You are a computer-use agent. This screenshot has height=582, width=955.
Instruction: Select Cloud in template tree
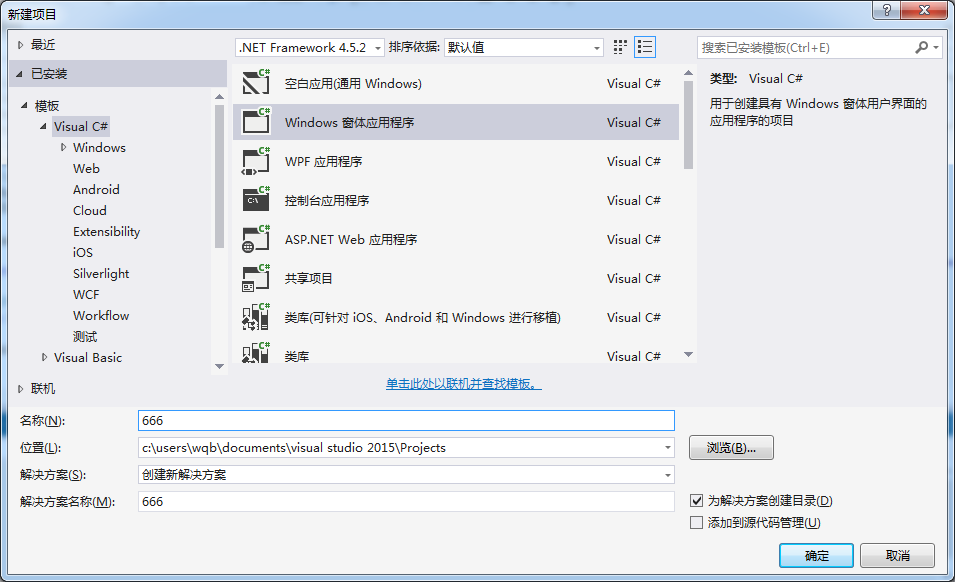pos(90,211)
